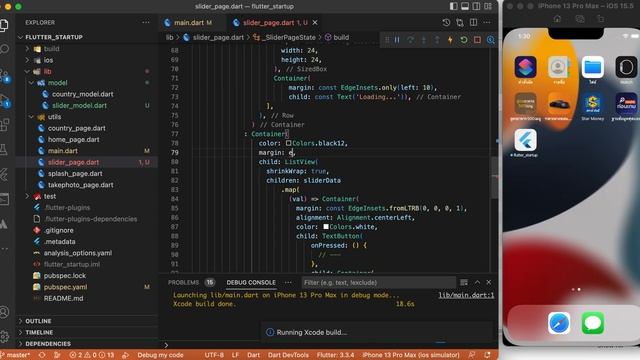Pause the debug session
The height and width of the screenshot is (360, 640).
click(397, 40)
